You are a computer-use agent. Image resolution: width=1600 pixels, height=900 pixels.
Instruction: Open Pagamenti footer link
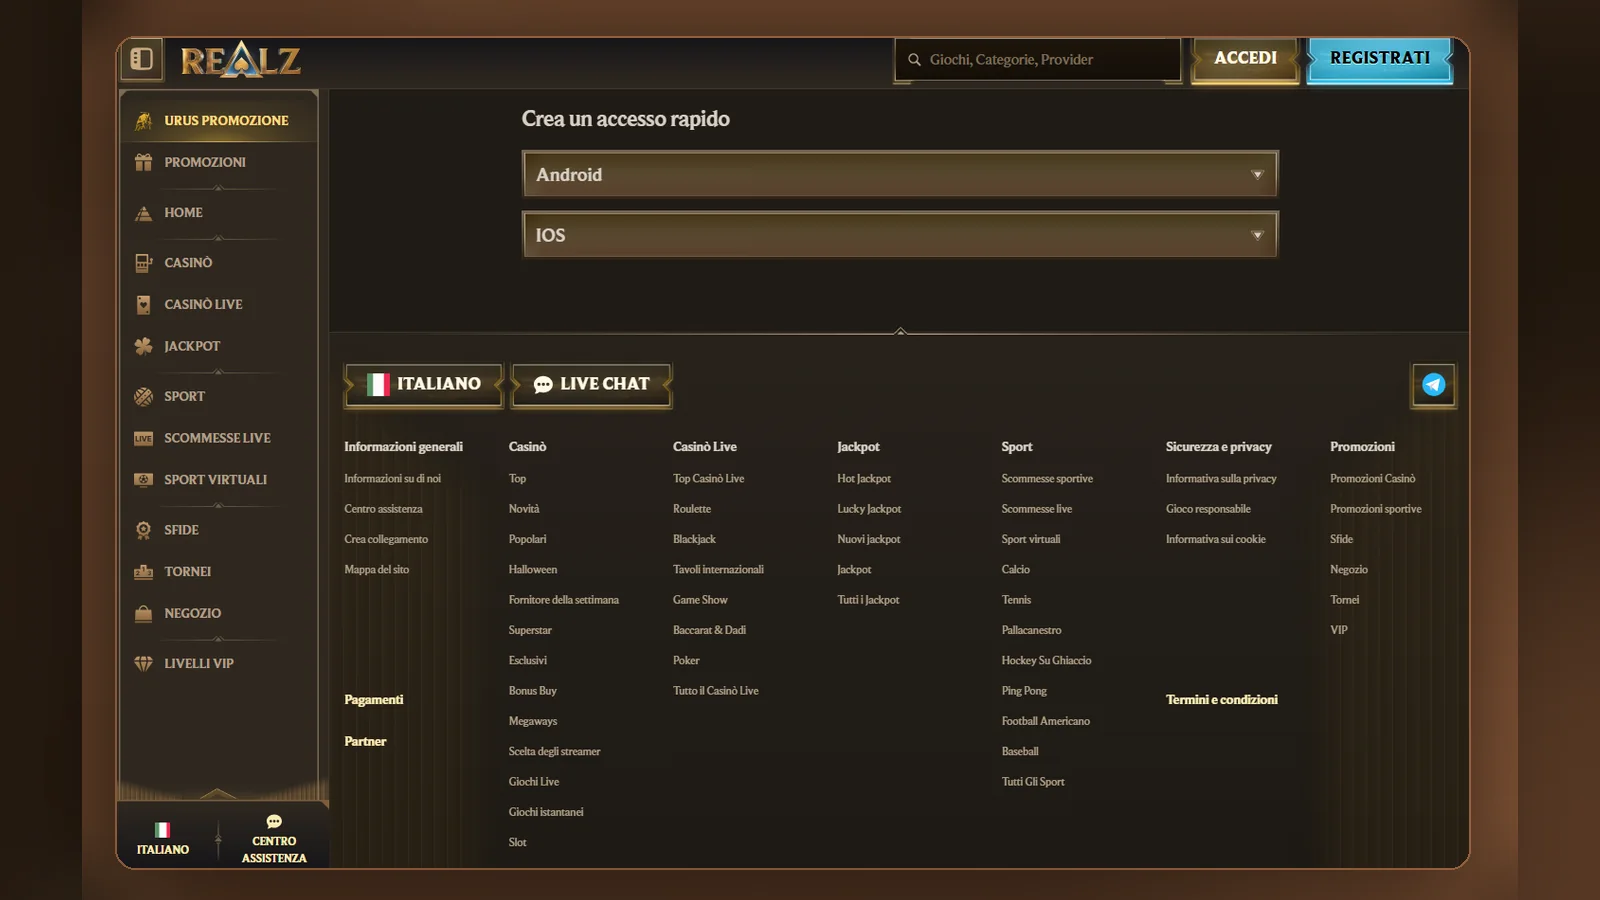pos(374,700)
